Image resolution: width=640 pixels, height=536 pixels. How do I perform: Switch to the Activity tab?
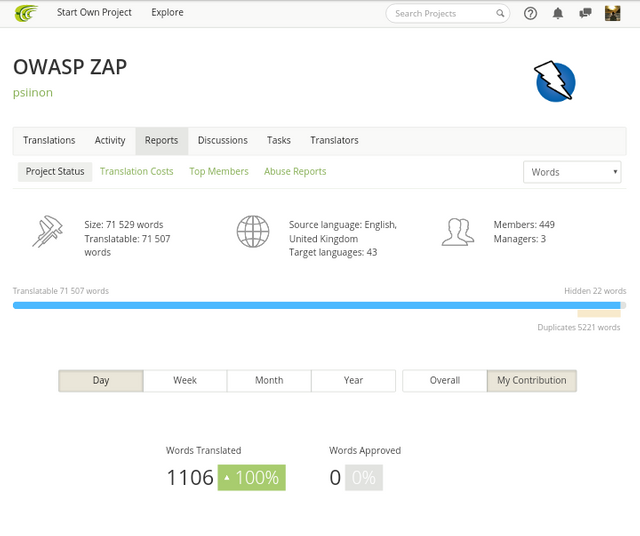(110, 140)
